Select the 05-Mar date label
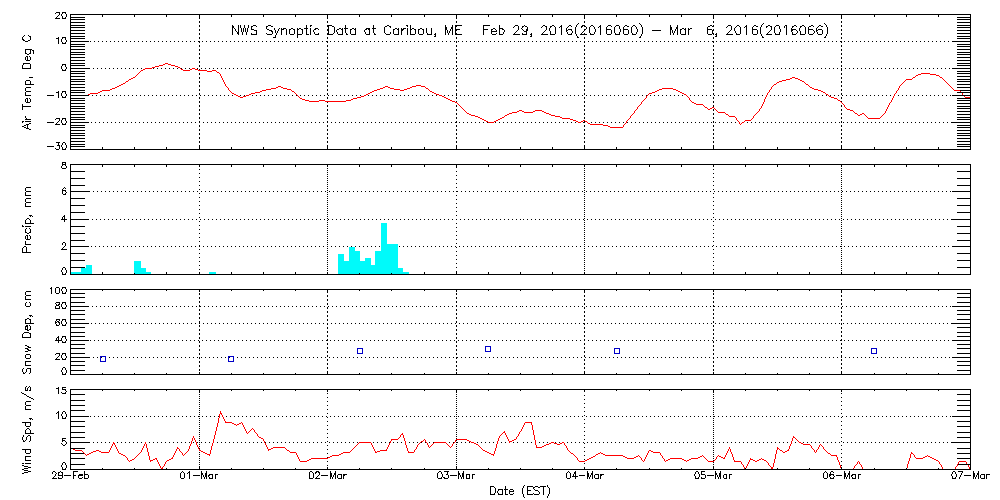Image resolution: width=1000 pixels, height=500 pixels. (714, 478)
